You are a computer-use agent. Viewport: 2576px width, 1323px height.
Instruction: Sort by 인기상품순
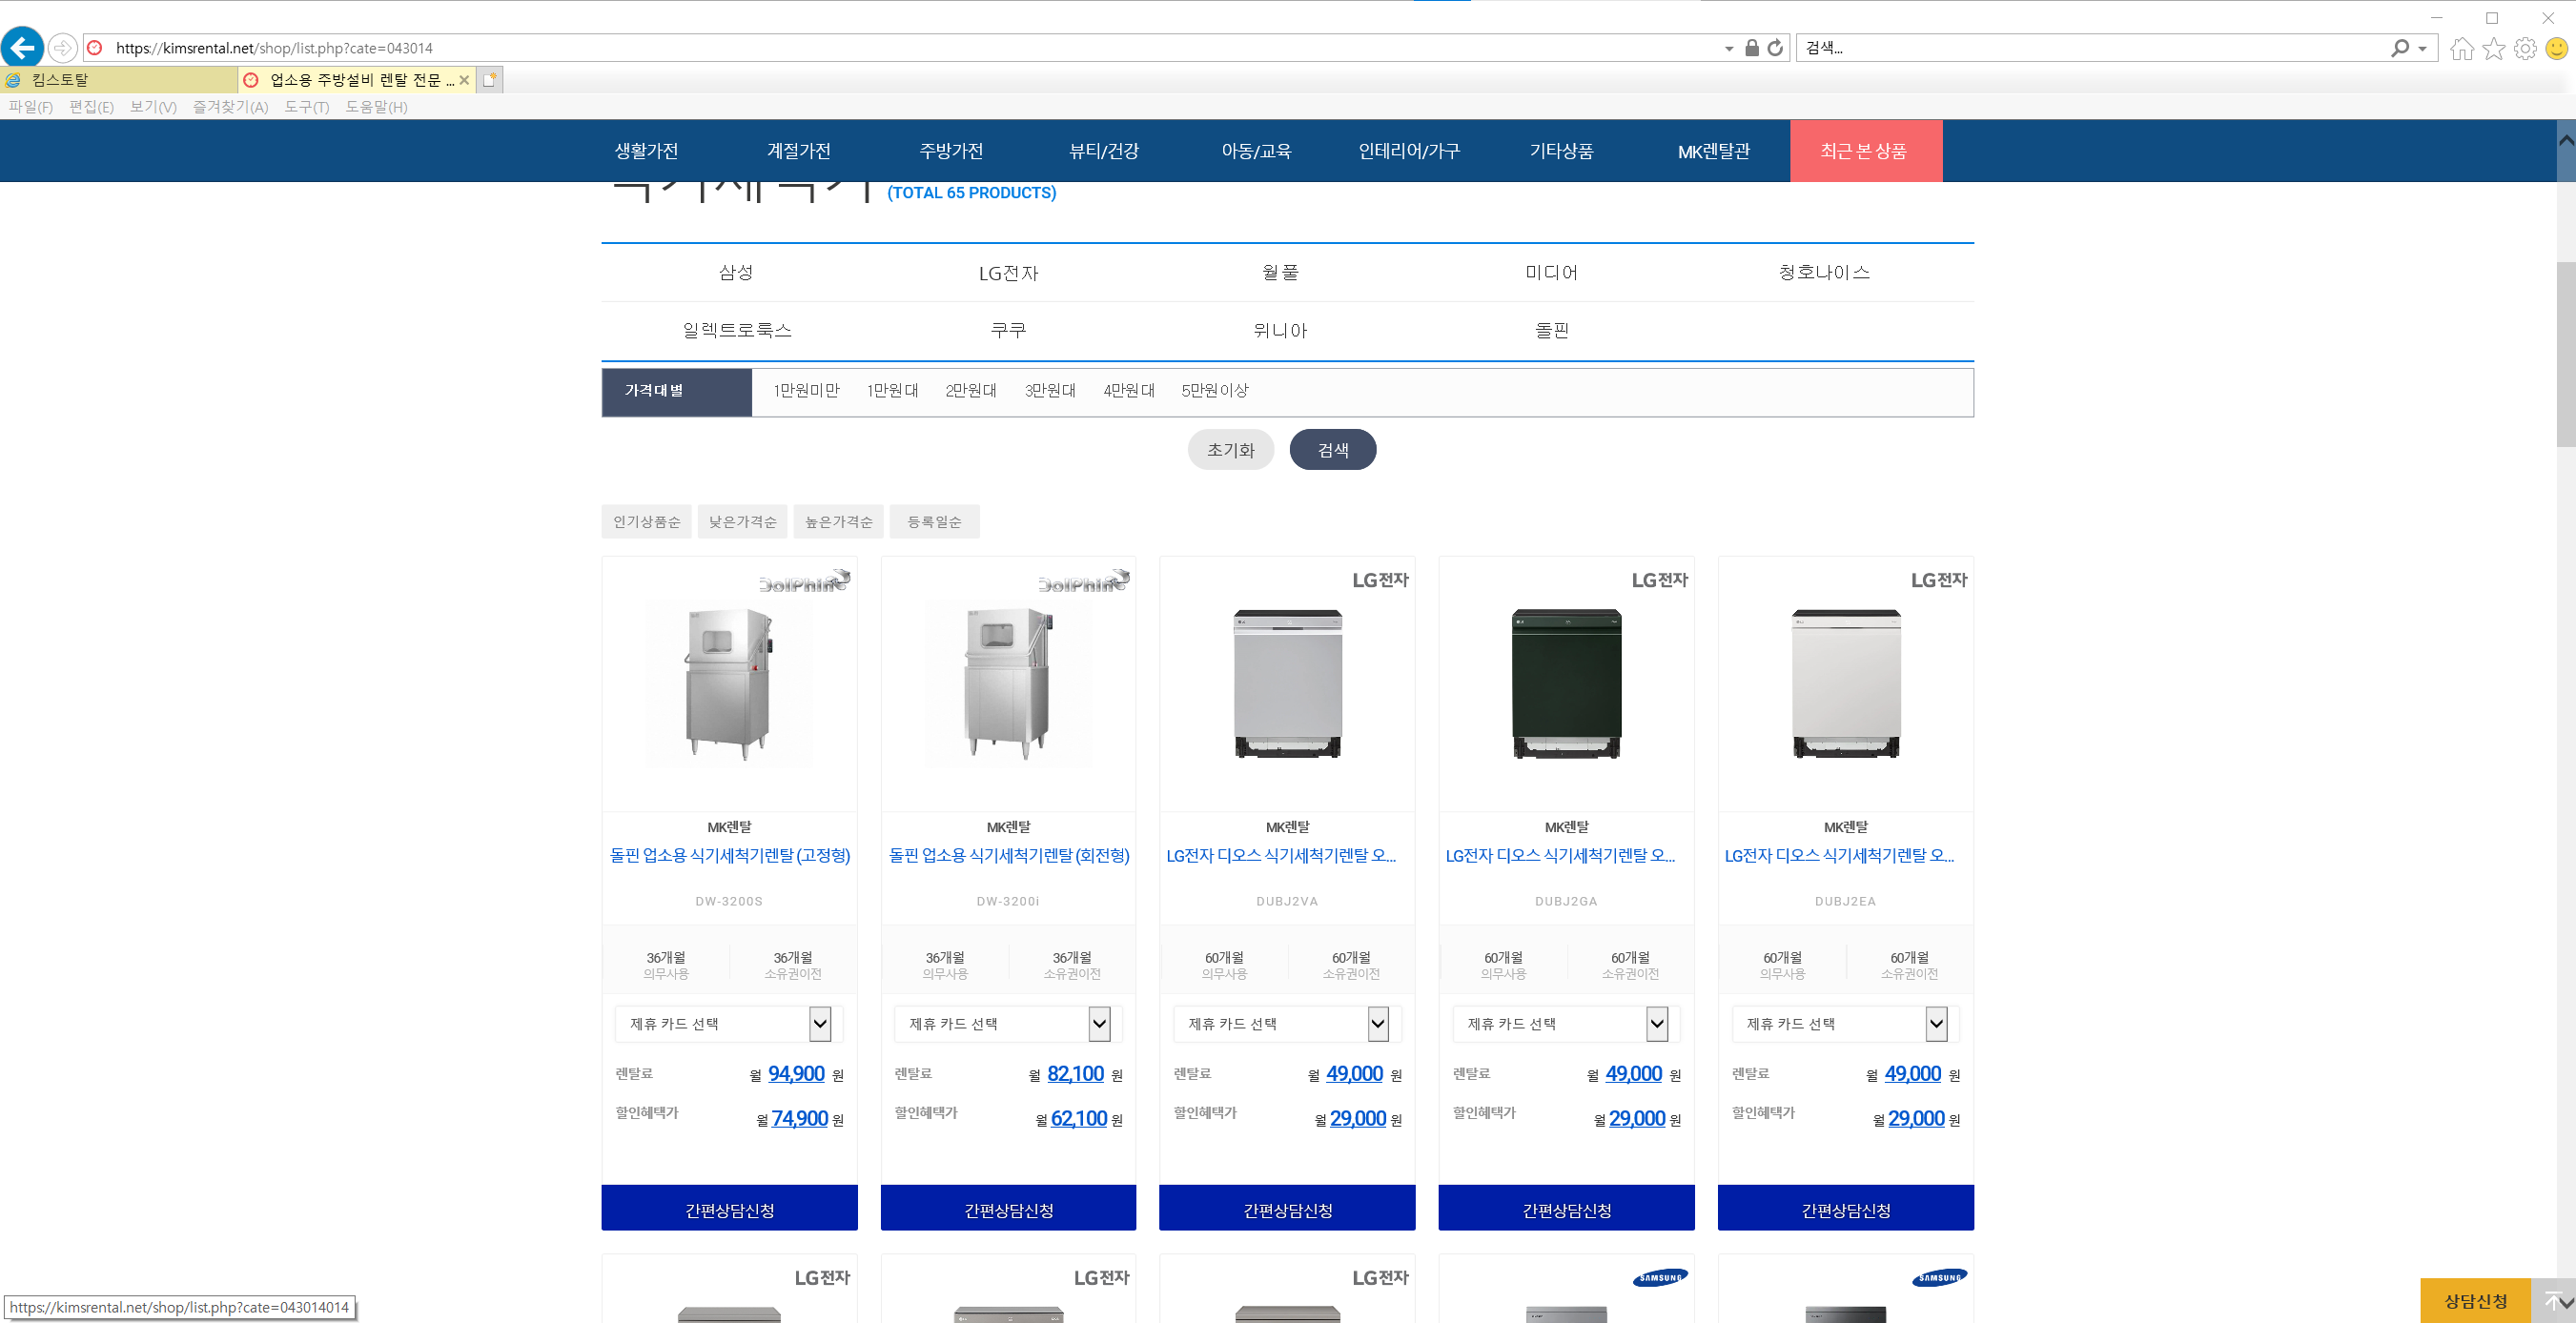pyautogui.click(x=646, y=521)
